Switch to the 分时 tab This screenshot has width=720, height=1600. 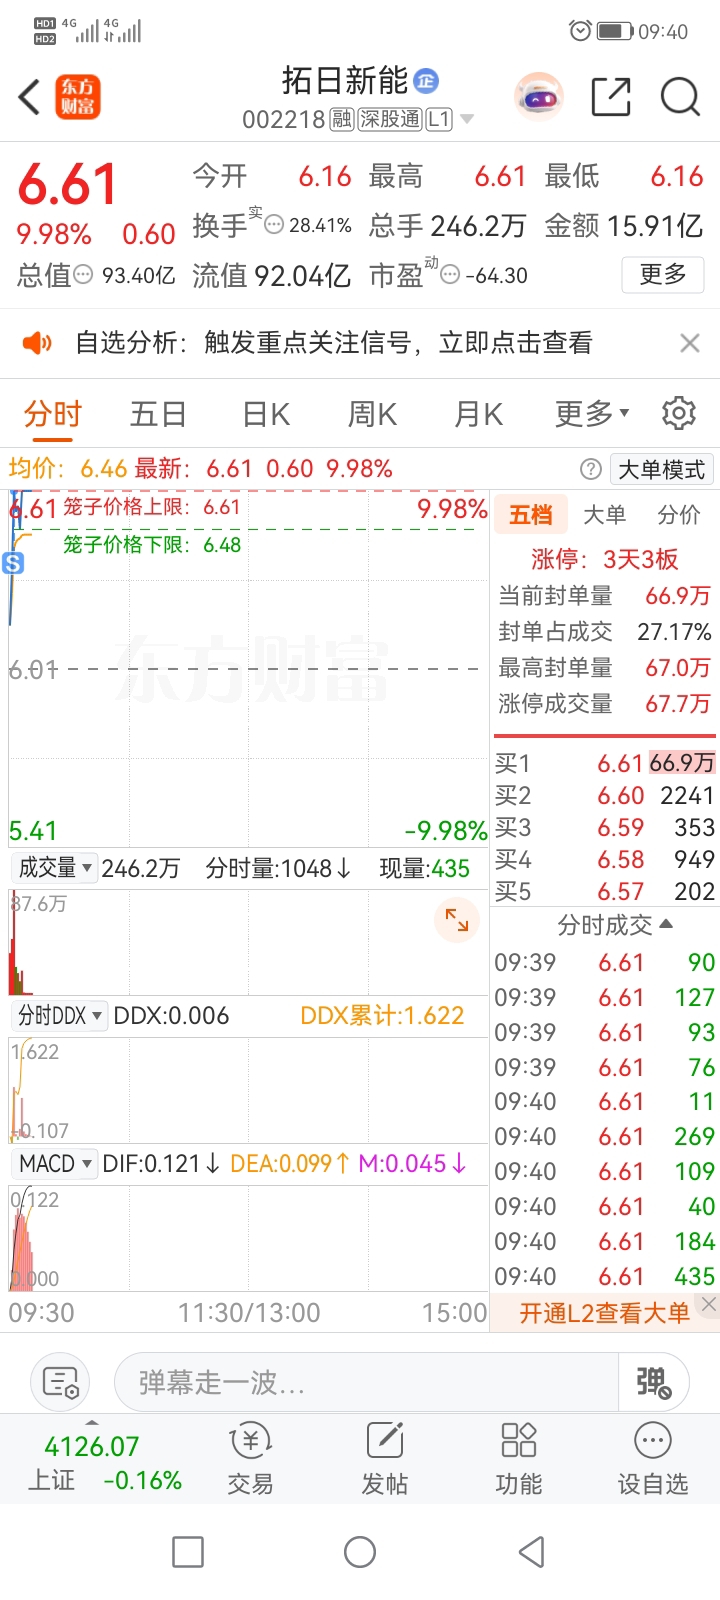coord(53,413)
